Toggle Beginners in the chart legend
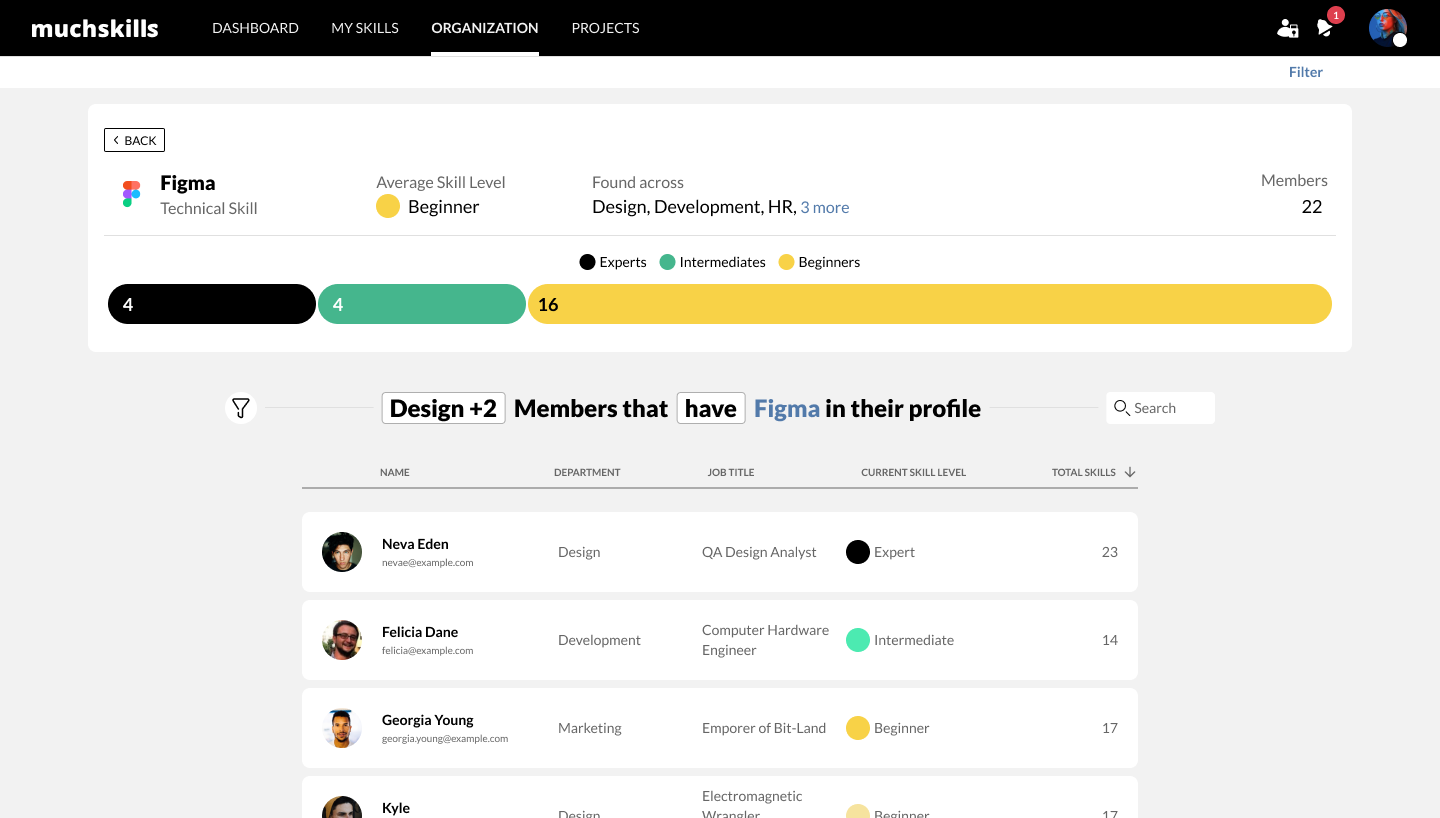This screenshot has height=818, width=1440. 819,262
